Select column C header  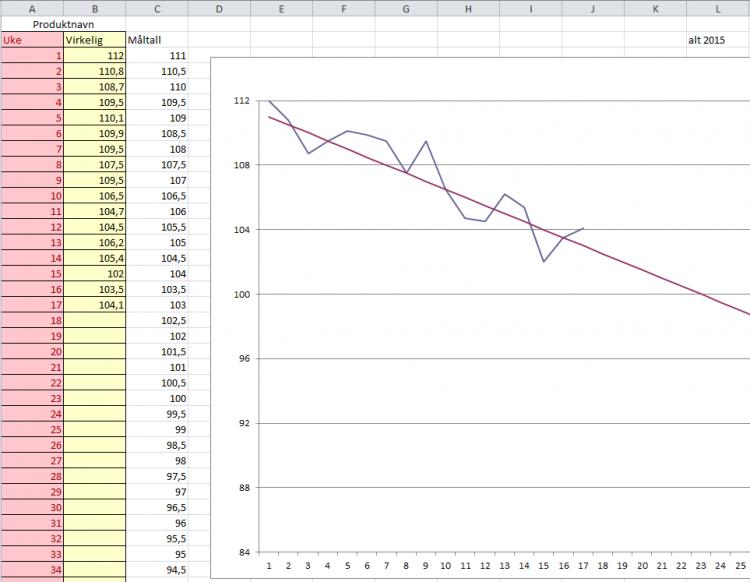(157, 9)
